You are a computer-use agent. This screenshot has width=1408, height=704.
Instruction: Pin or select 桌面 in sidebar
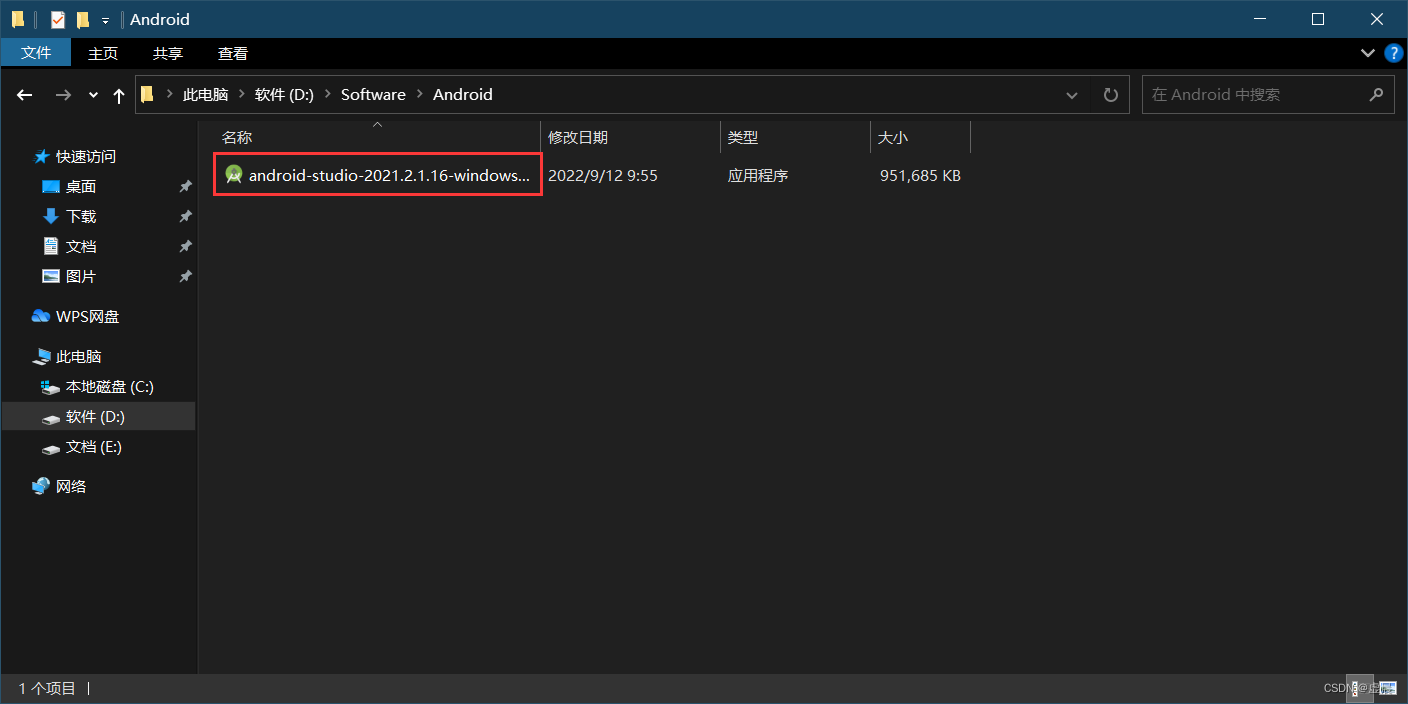(x=78, y=186)
